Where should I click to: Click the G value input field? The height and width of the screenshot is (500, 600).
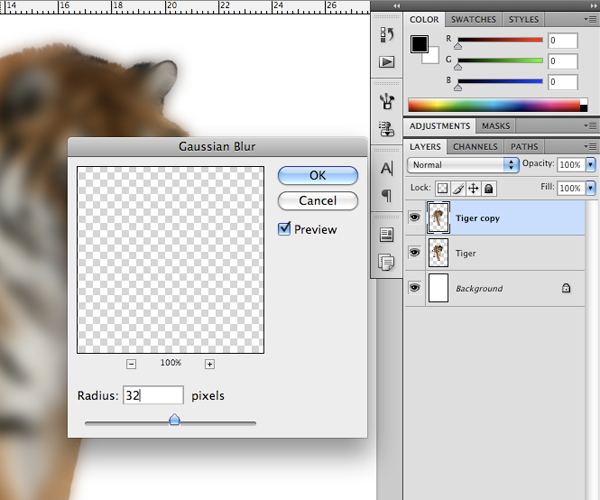pos(562,61)
